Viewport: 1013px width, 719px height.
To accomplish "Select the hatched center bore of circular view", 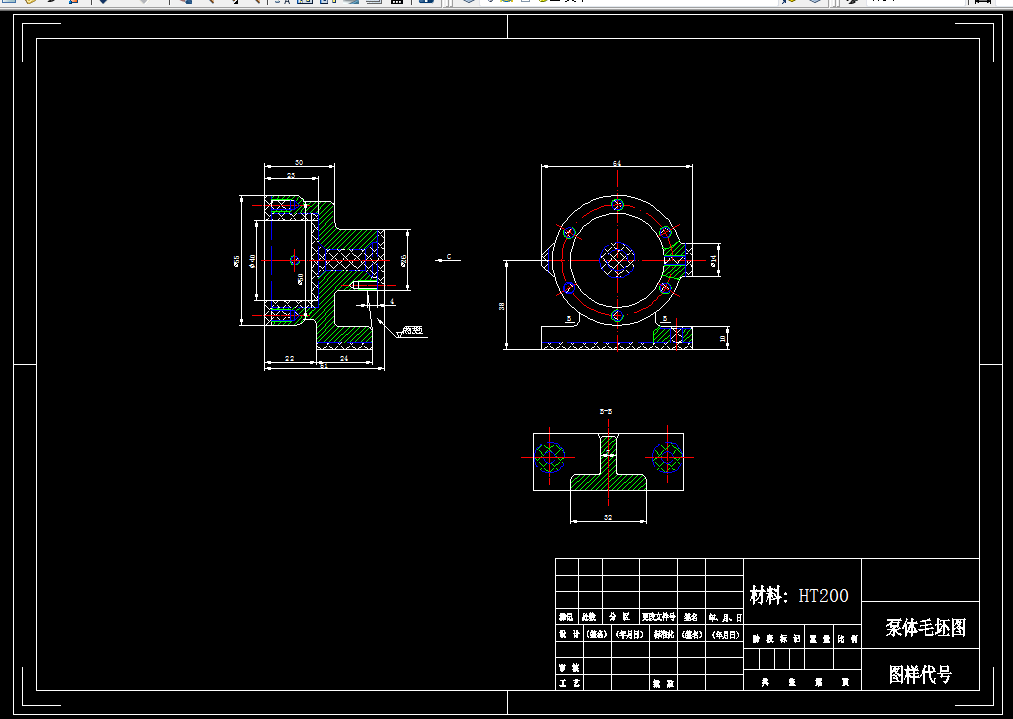I will click(x=618, y=260).
